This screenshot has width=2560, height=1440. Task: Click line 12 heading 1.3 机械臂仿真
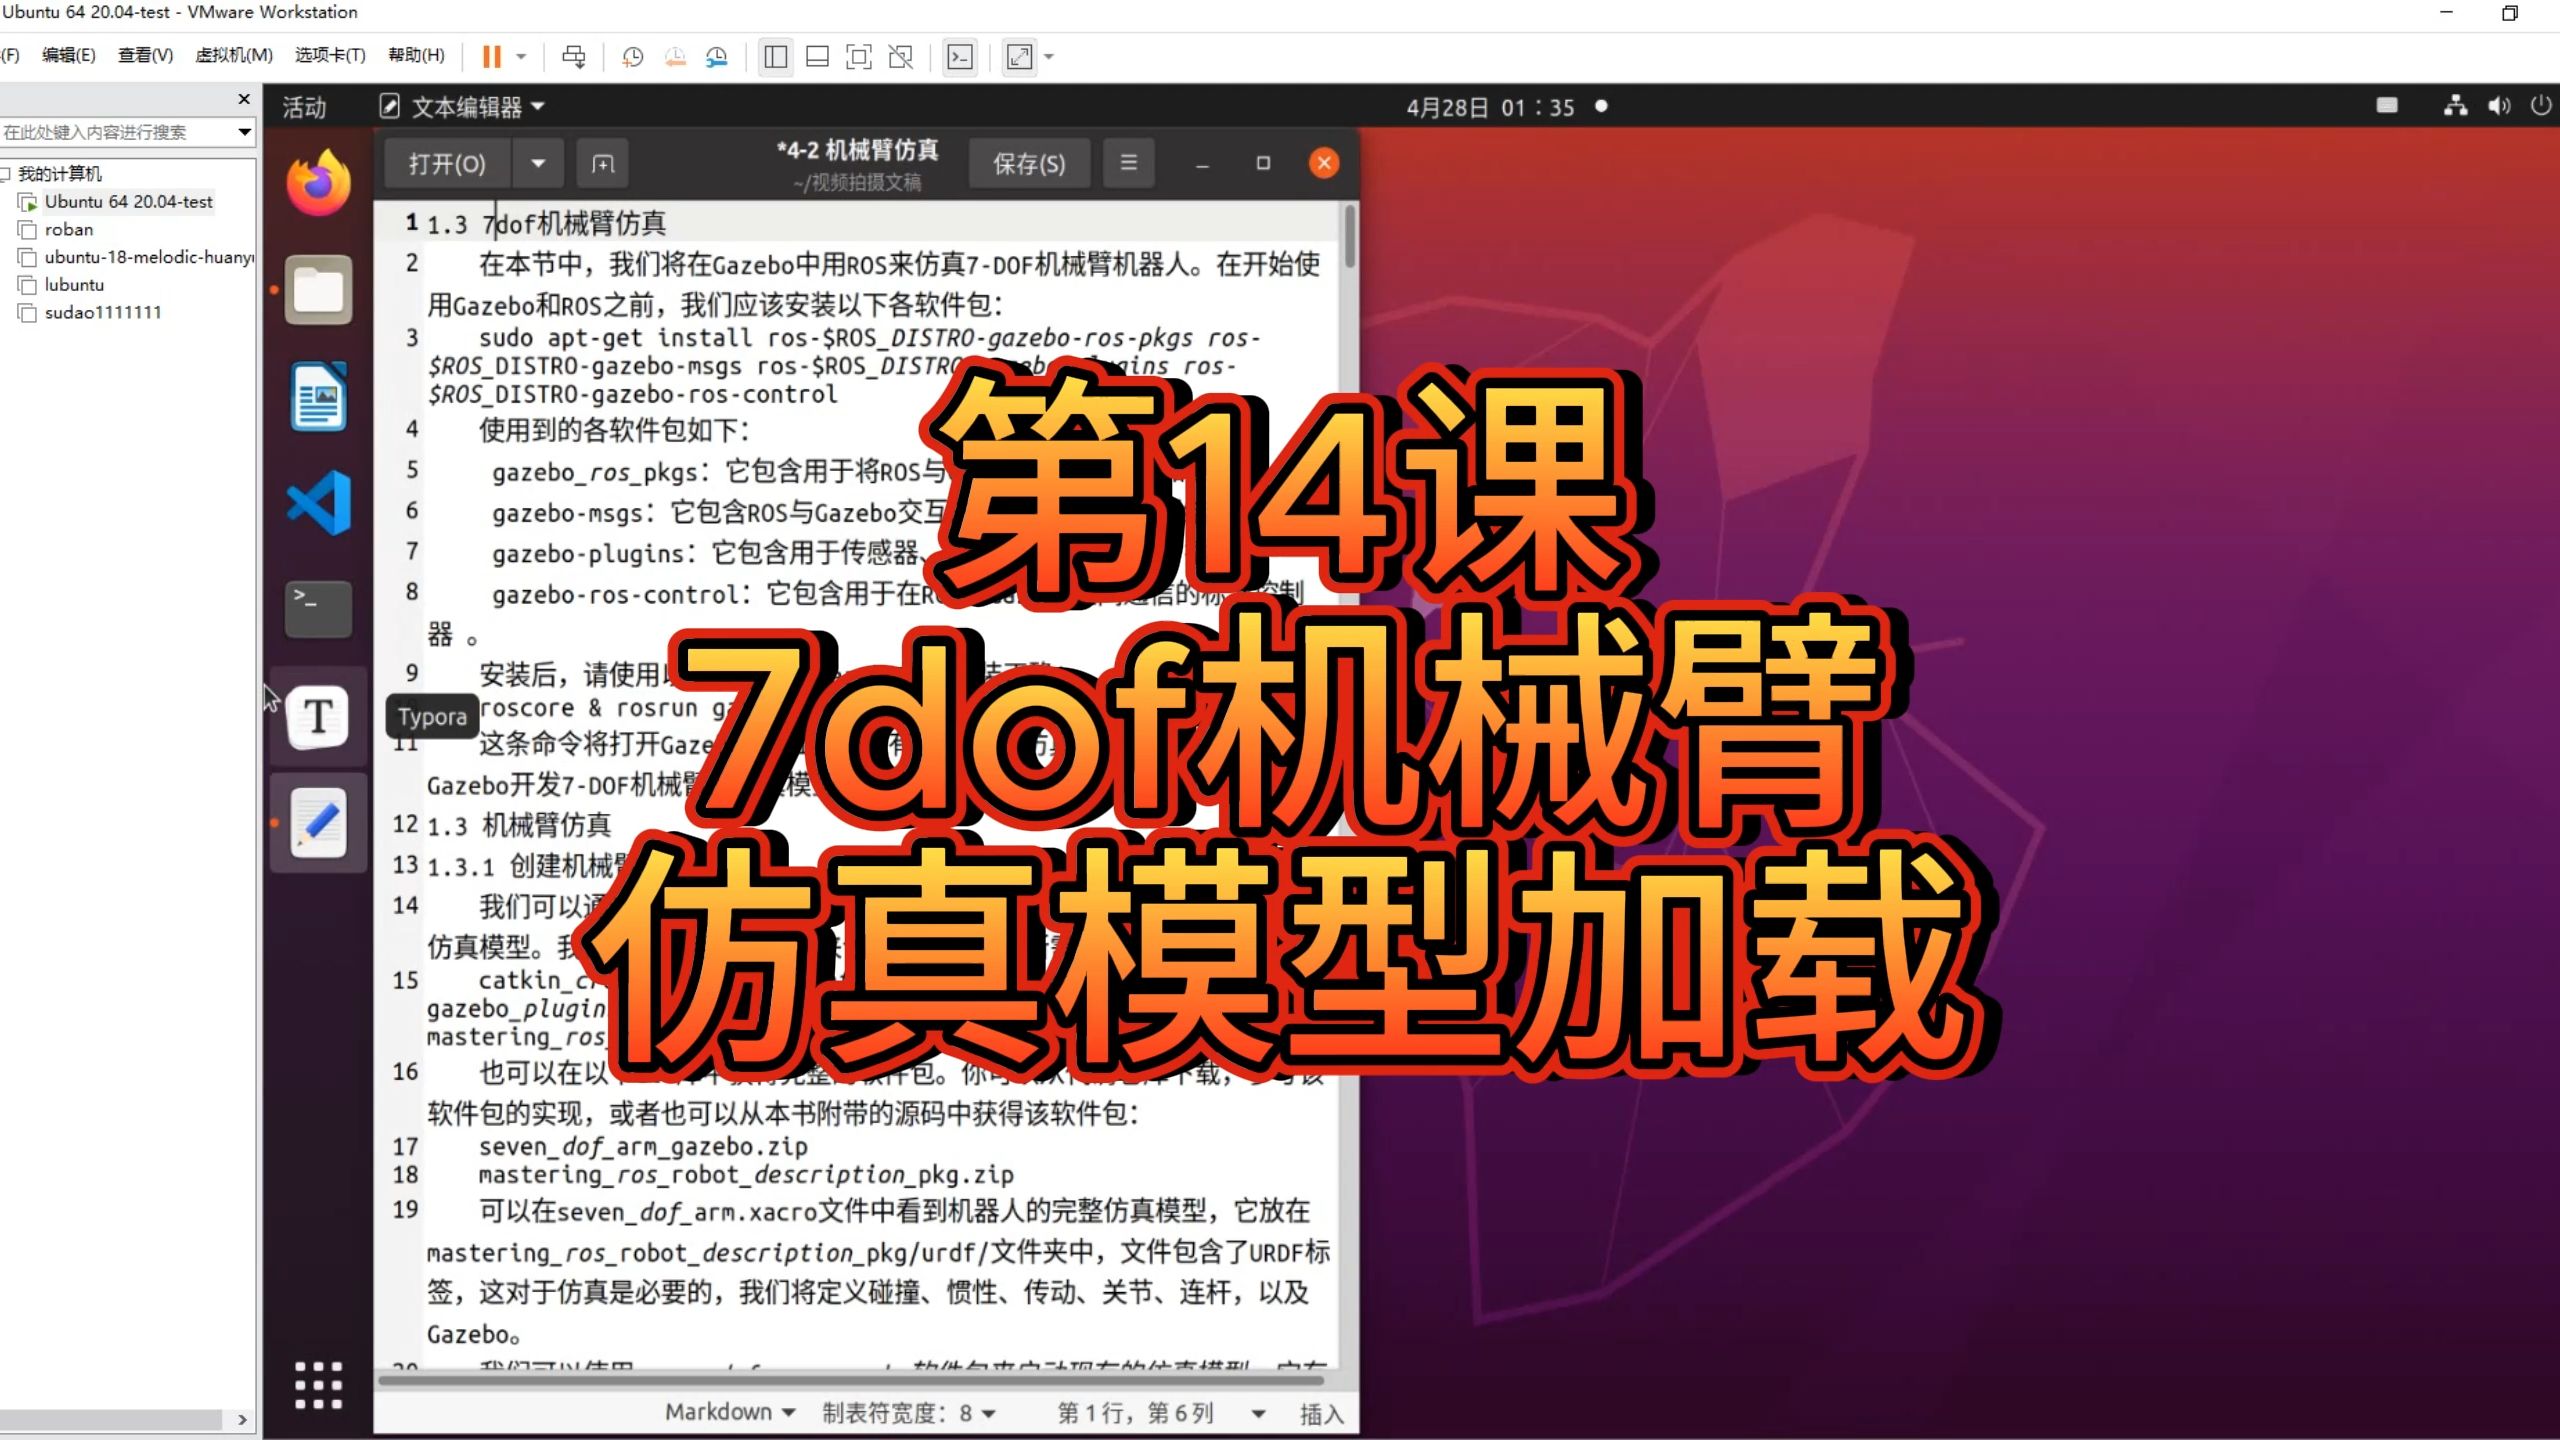point(519,825)
